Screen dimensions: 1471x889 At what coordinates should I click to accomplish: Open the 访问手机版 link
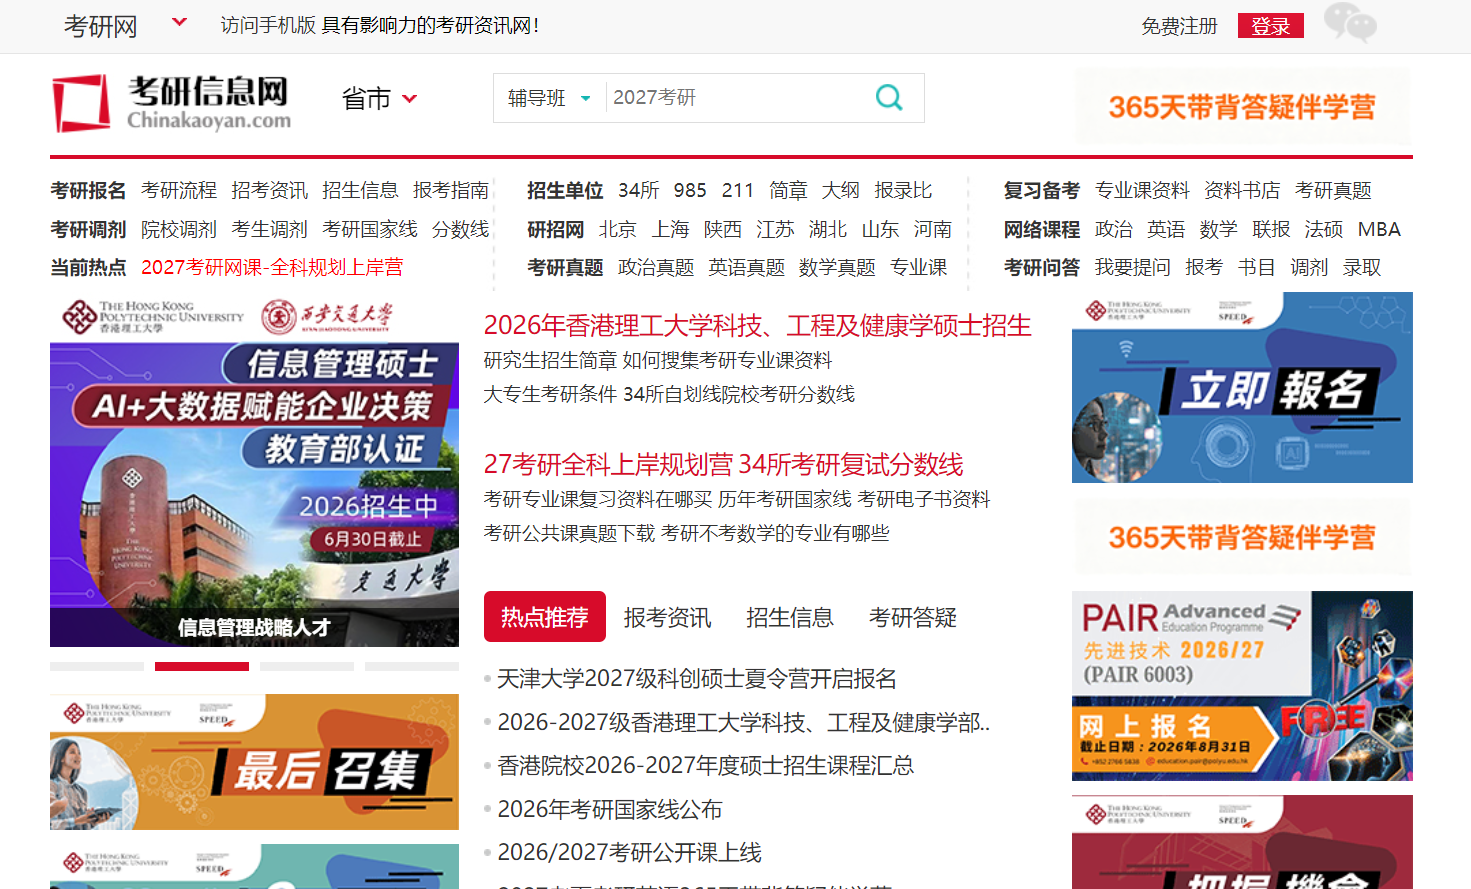268,25
